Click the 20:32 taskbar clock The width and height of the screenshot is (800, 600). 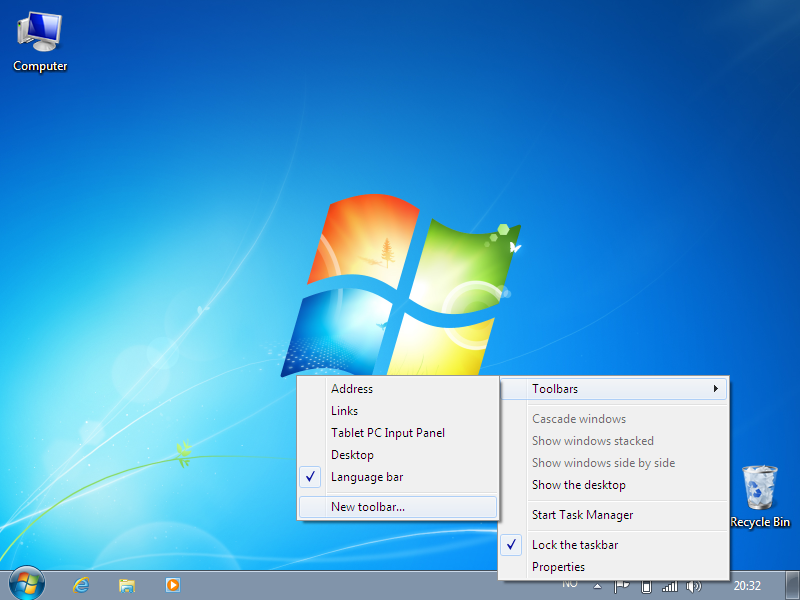[747, 586]
